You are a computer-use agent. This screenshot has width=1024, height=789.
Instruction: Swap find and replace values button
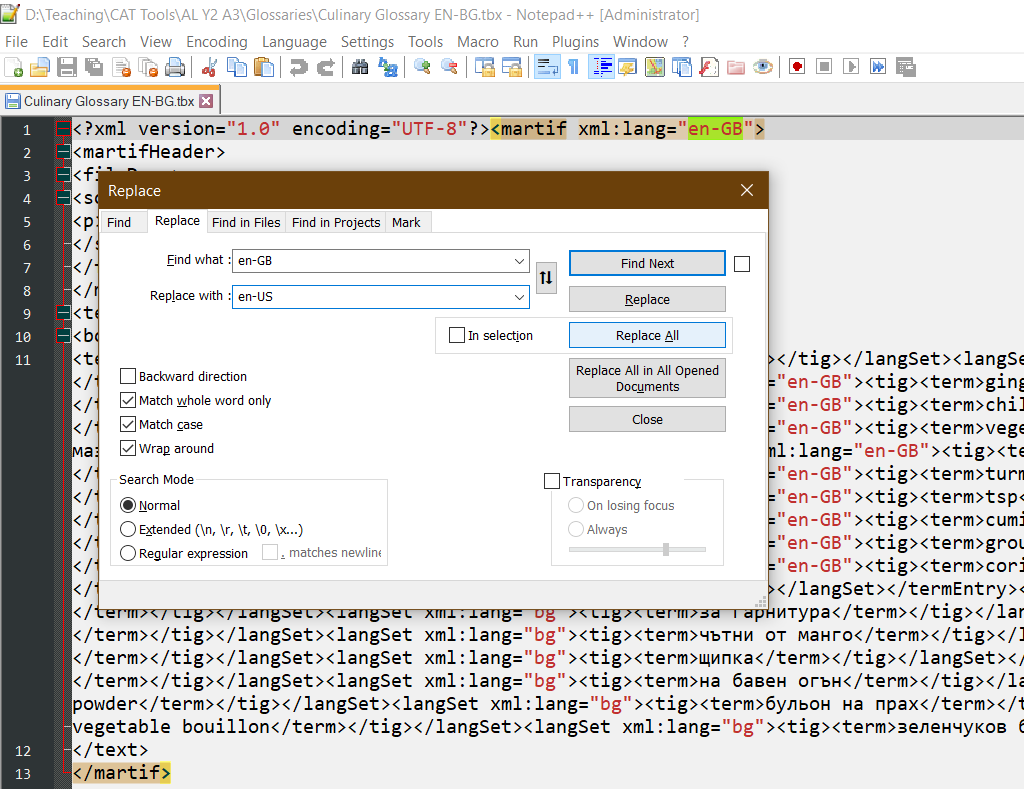tap(546, 278)
